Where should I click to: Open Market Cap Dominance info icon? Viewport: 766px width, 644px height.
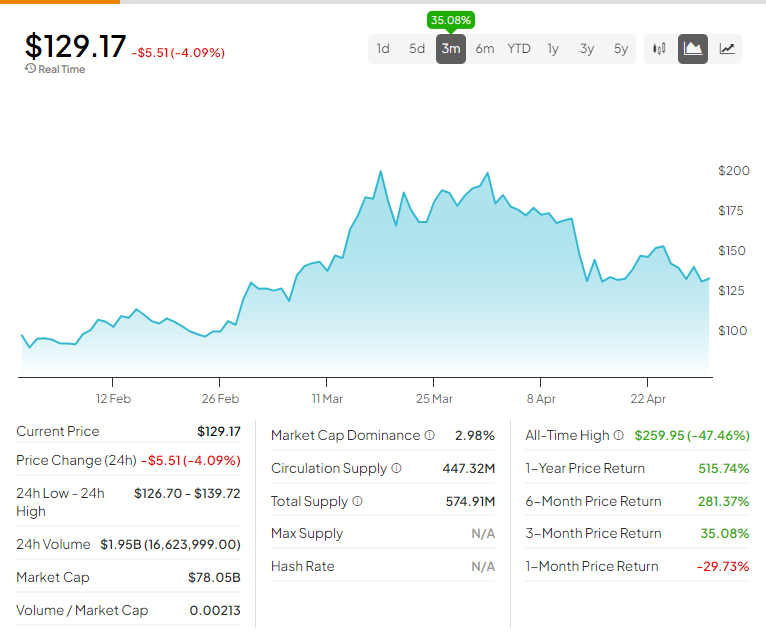(429, 435)
